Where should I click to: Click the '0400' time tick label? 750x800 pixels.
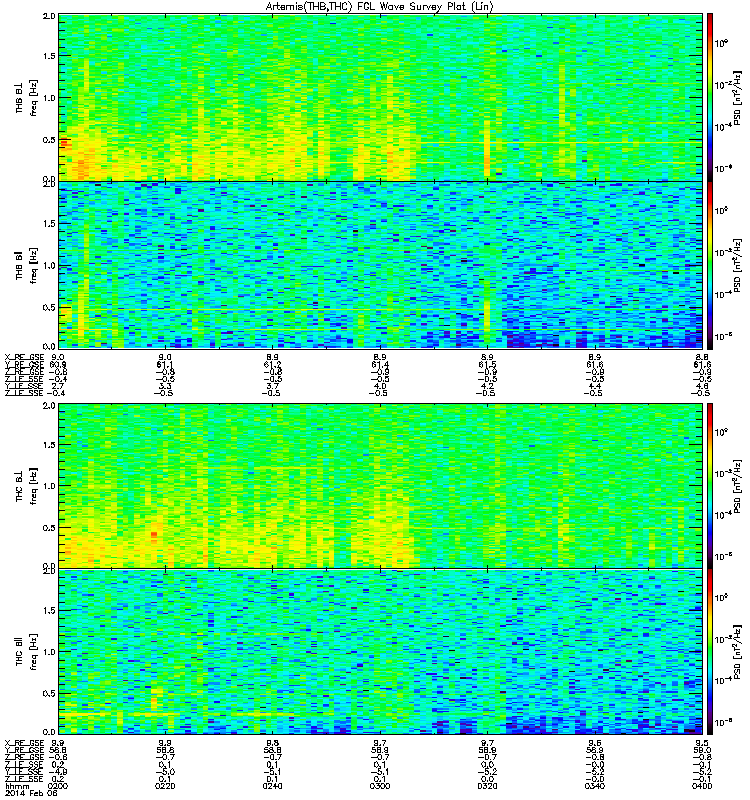(x=702, y=786)
